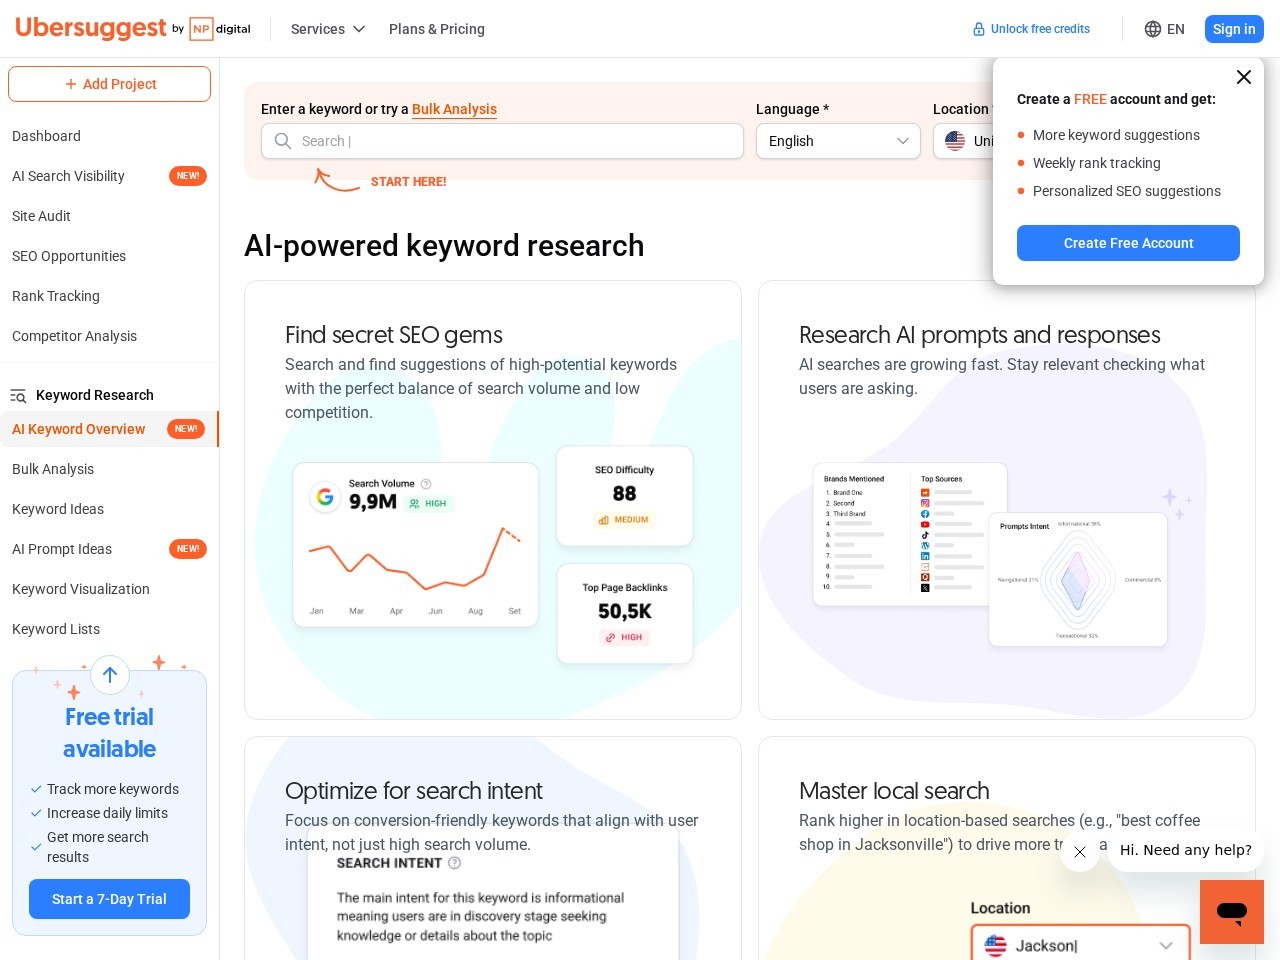Click Personalized SEO suggestions bullet text

pyautogui.click(x=1127, y=191)
